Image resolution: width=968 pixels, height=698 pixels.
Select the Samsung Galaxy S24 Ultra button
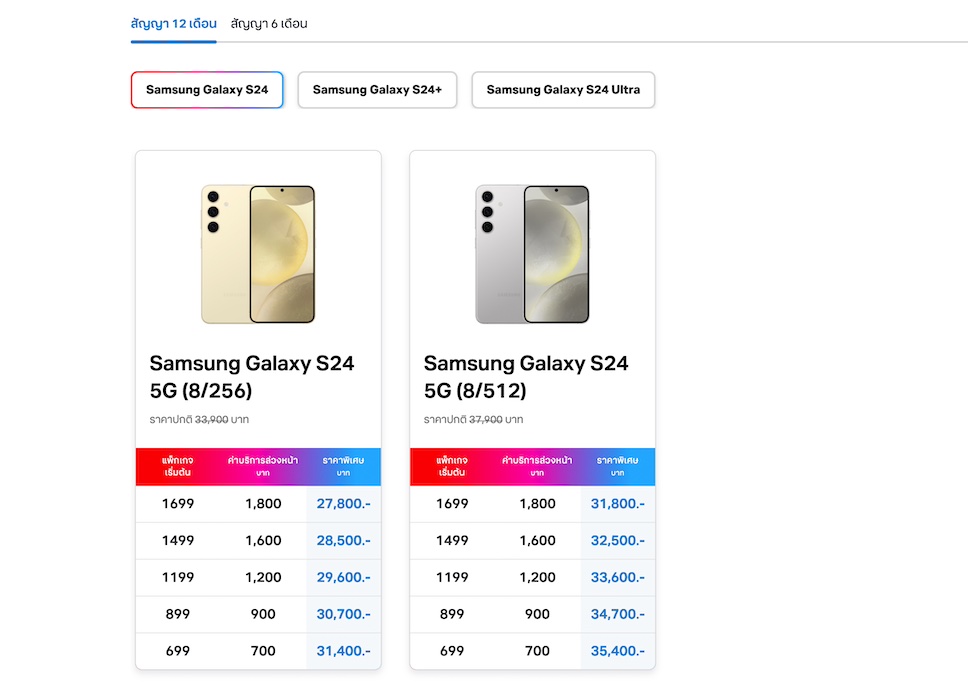563,90
